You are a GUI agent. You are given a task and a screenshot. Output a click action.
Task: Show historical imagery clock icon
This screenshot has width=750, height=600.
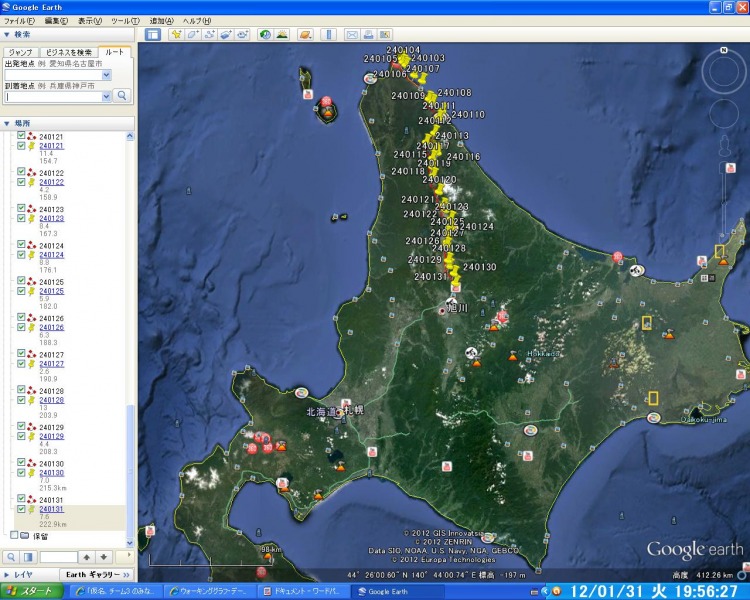[265, 34]
